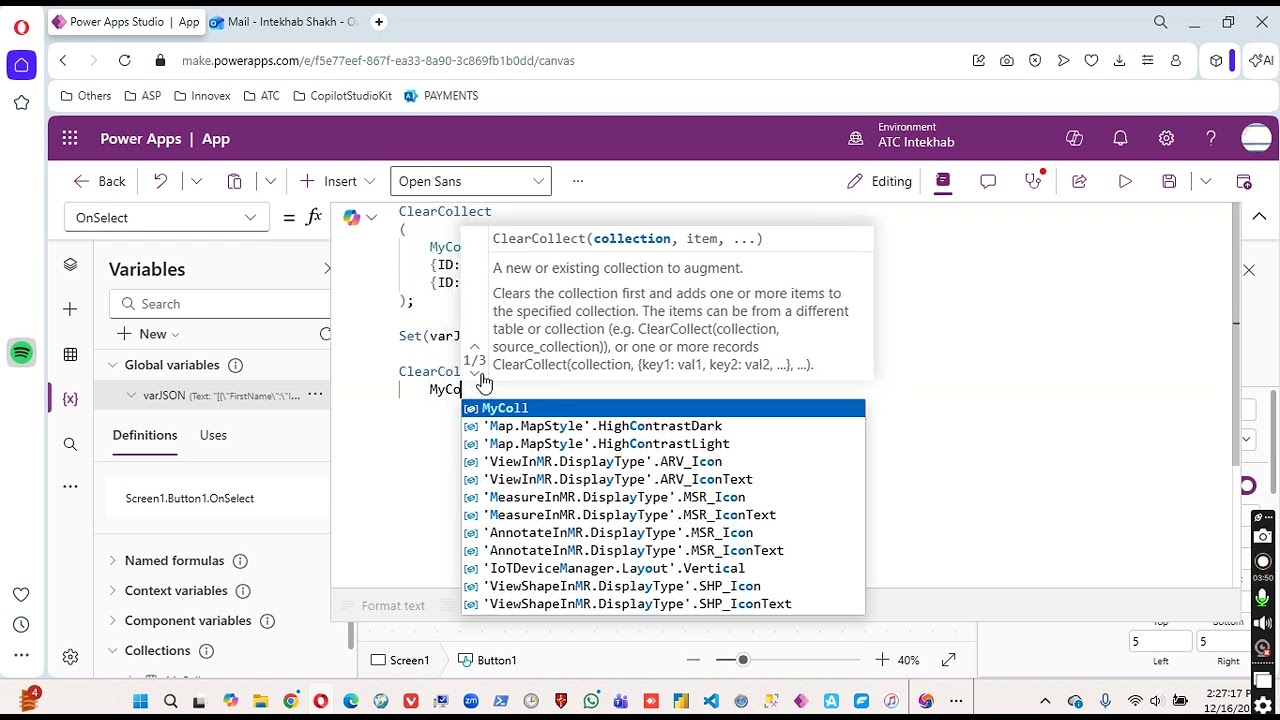This screenshot has width=1280, height=720.
Task: Open the Data table icon in sidebar
Action: 70,354
